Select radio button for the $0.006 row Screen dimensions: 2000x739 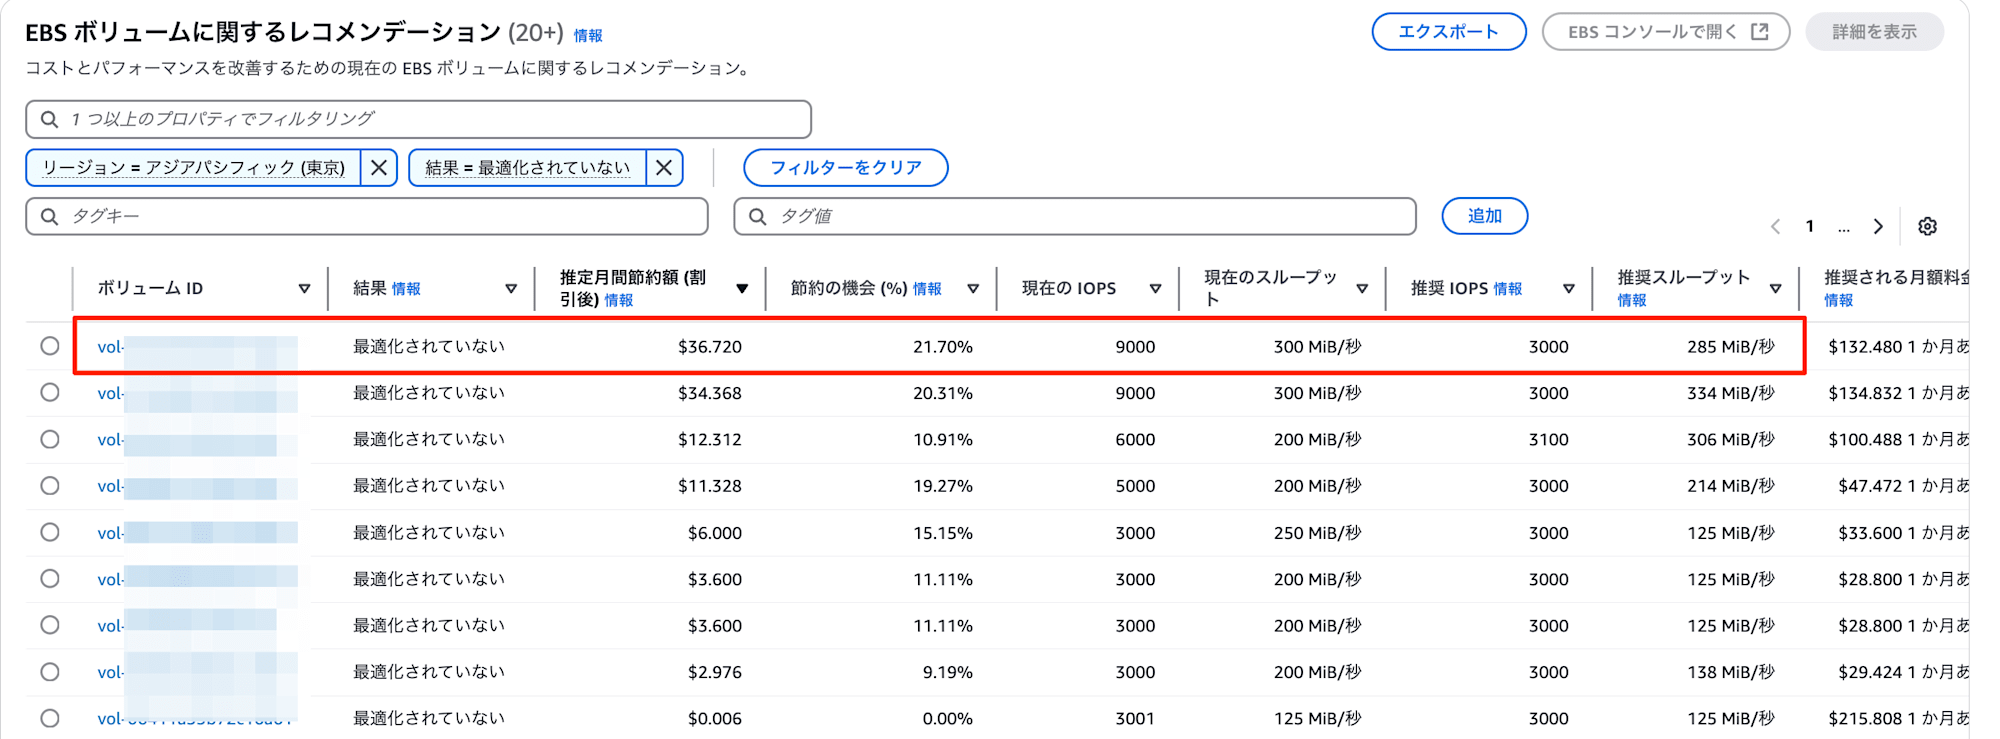point(50,718)
